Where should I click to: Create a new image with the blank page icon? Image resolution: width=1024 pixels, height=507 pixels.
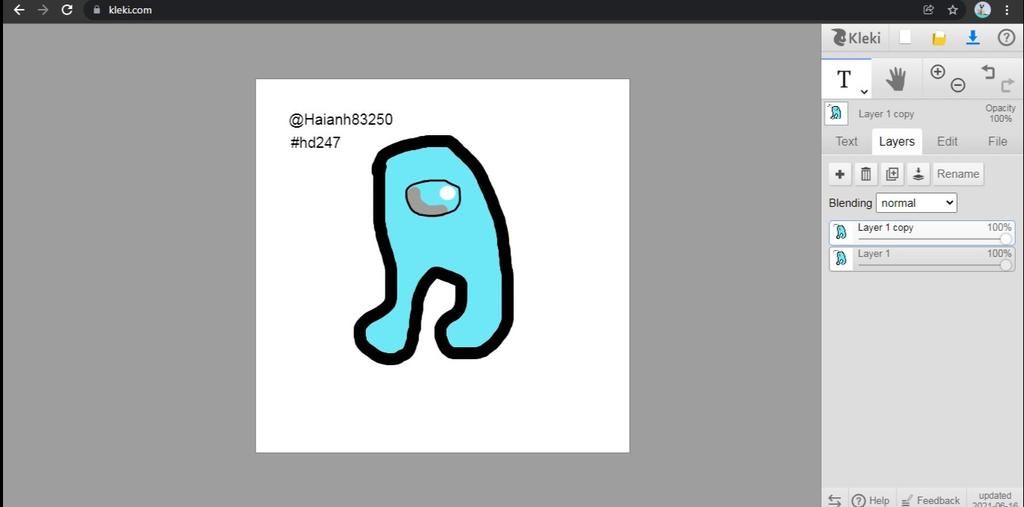pyautogui.click(x=905, y=38)
